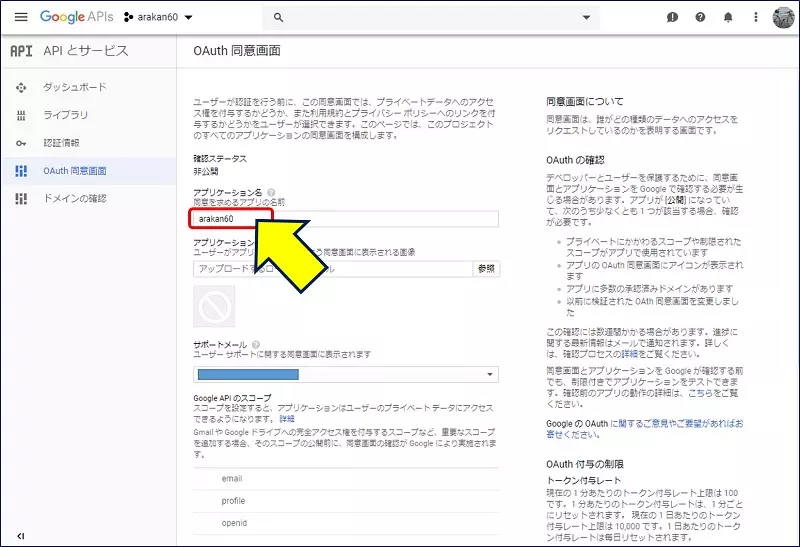Select OAuth 同意画面 in the sidebar
The image size is (800, 547).
[x=75, y=171]
